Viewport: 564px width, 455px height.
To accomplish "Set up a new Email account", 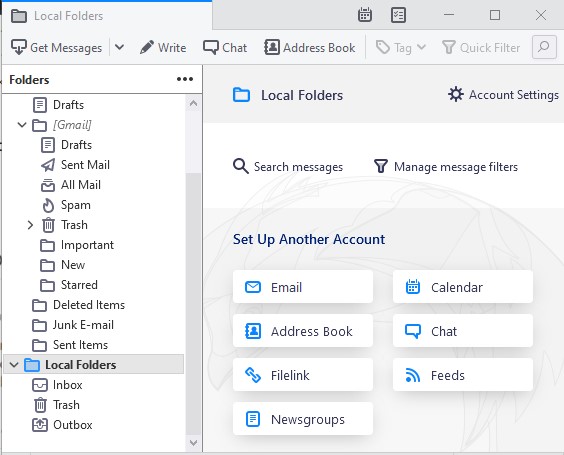I will tap(303, 287).
